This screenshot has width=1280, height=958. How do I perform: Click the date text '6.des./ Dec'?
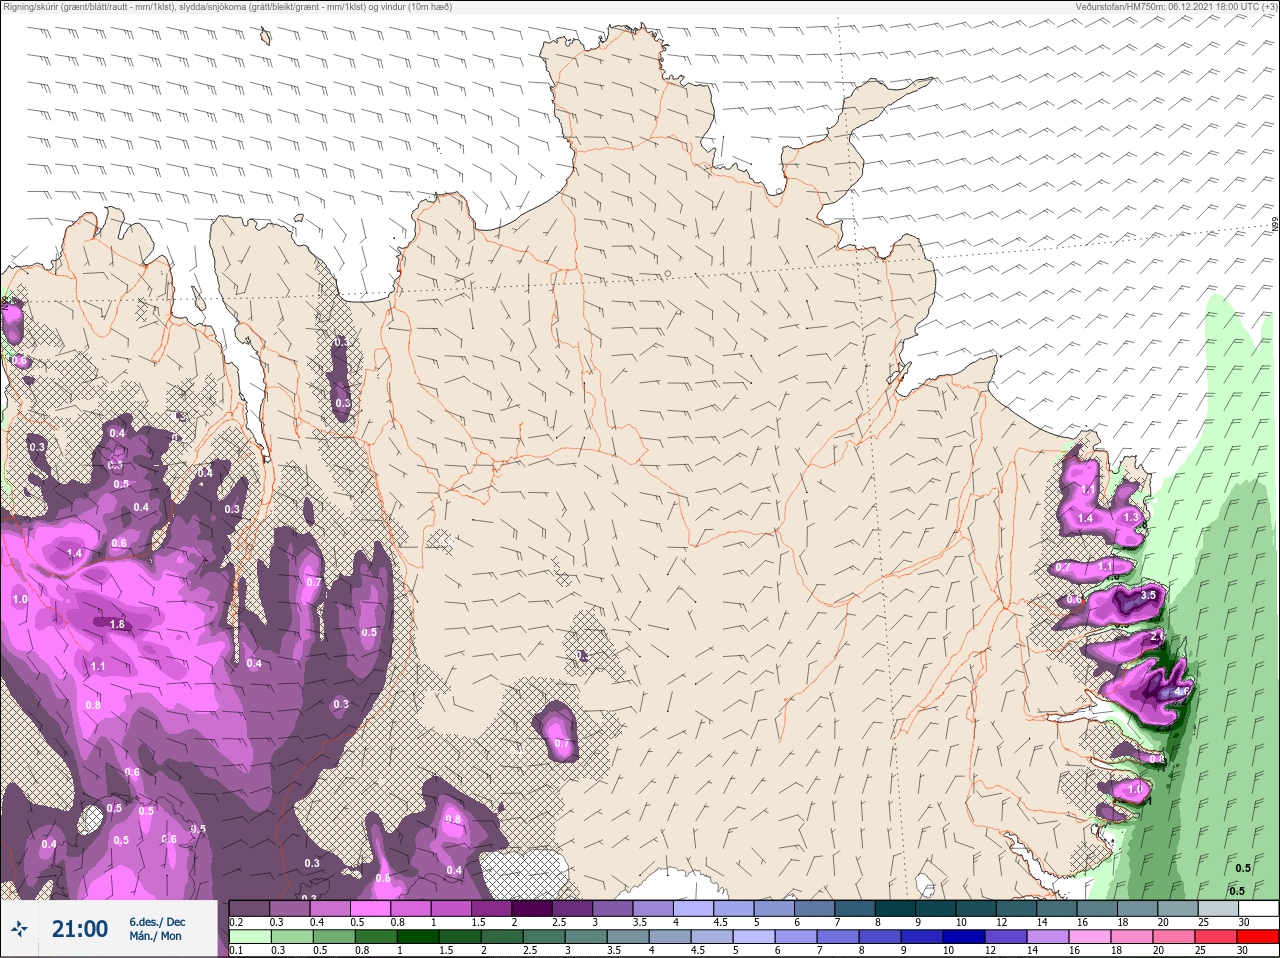coord(157,921)
